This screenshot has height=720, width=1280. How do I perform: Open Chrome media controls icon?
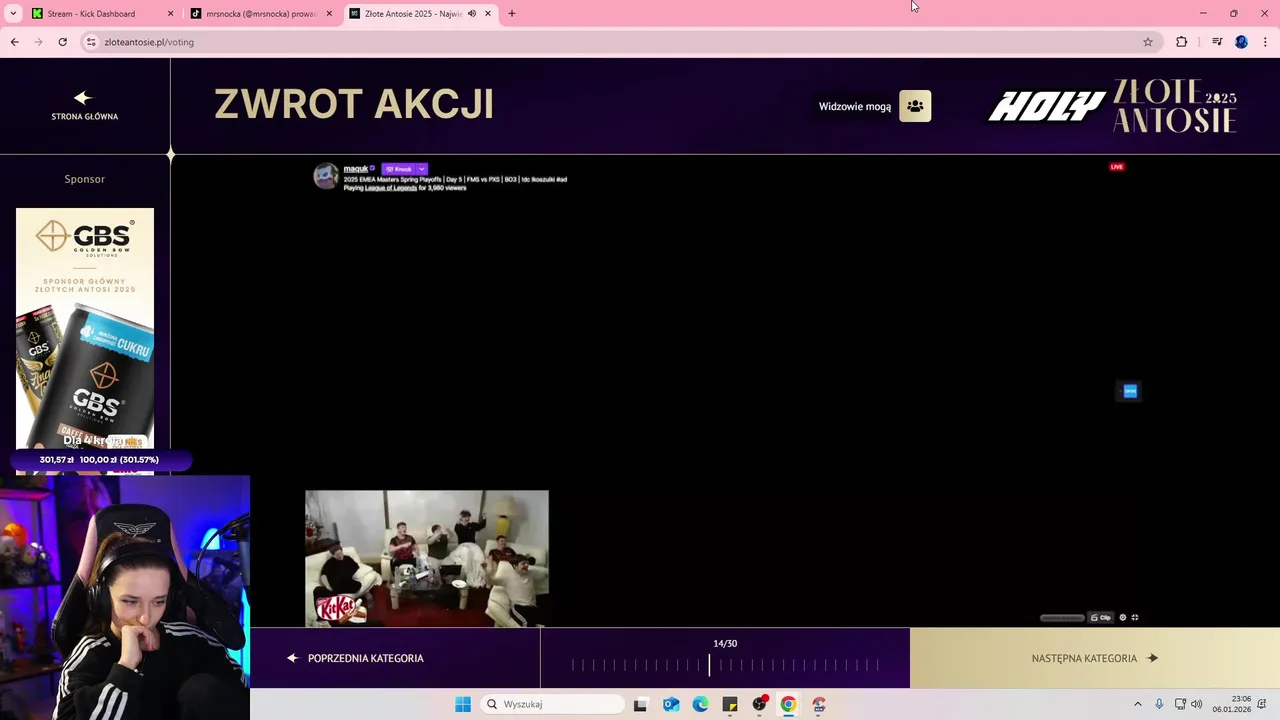tap(1217, 42)
